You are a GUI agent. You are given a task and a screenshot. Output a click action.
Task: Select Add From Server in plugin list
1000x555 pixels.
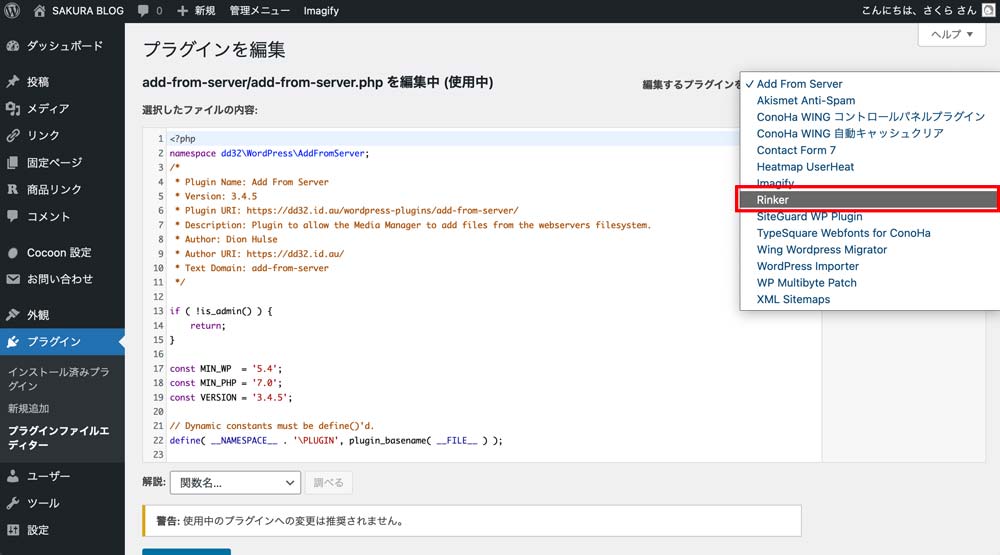pyautogui.click(x=869, y=84)
